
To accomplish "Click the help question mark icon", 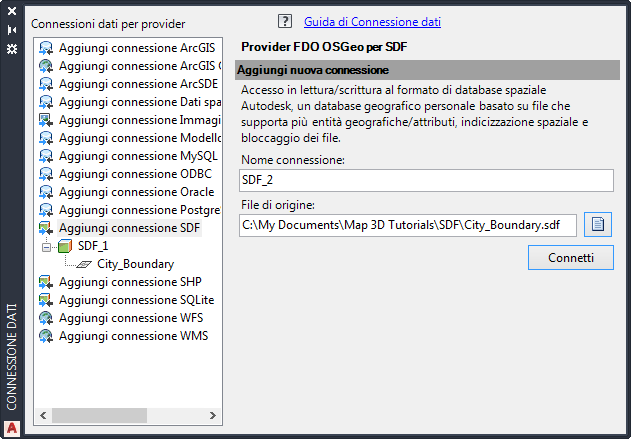I will [x=285, y=21].
